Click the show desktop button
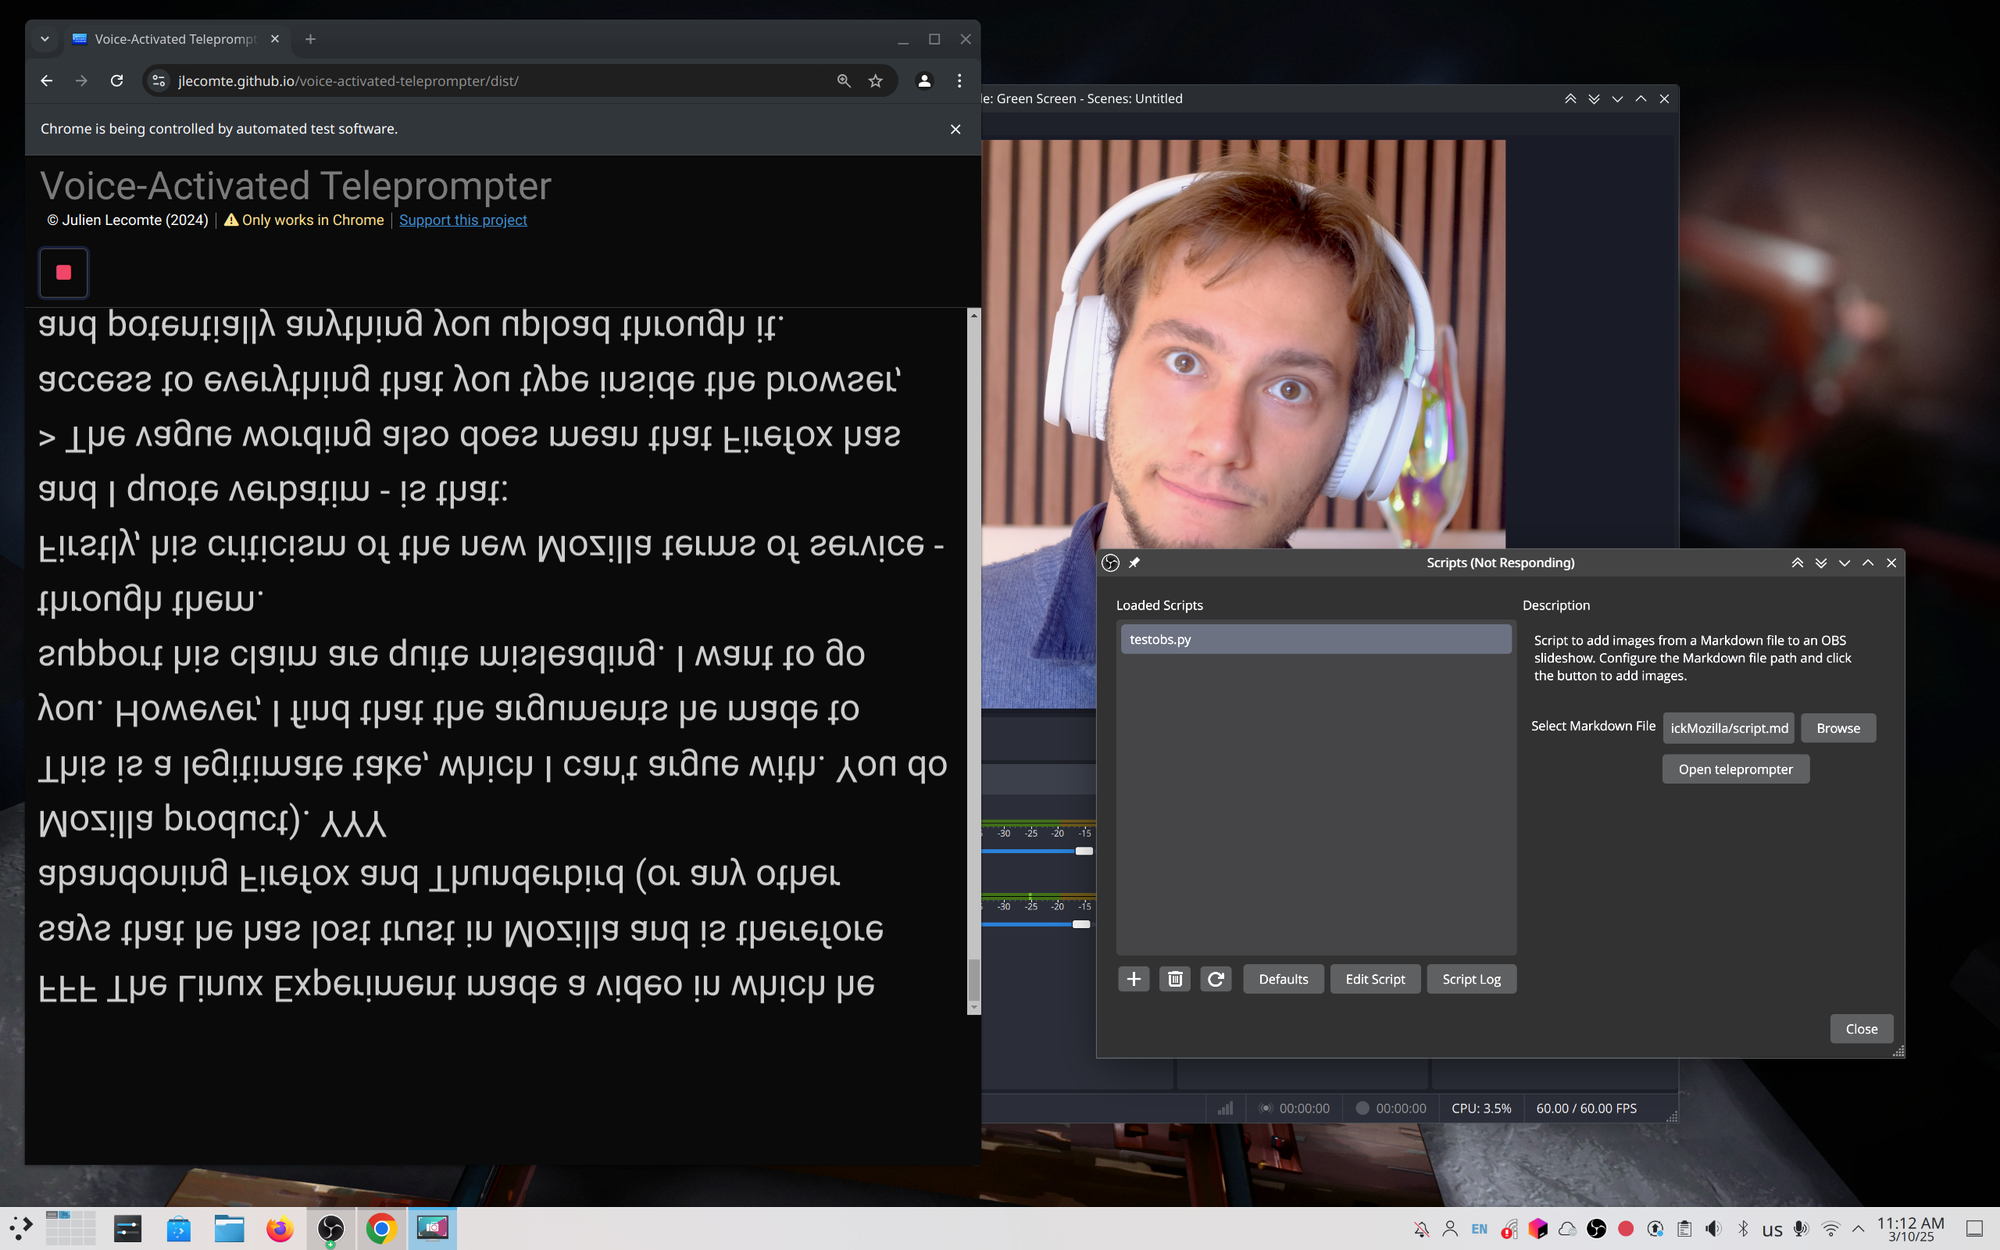 1974,1229
